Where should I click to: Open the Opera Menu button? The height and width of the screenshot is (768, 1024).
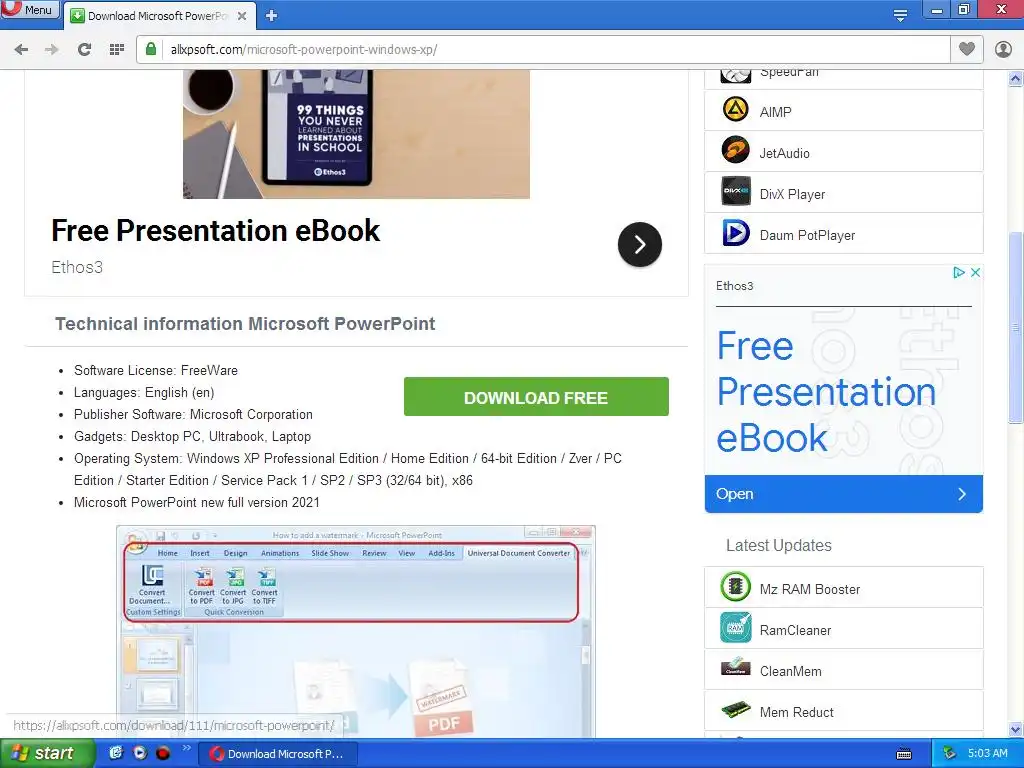point(30,9)
